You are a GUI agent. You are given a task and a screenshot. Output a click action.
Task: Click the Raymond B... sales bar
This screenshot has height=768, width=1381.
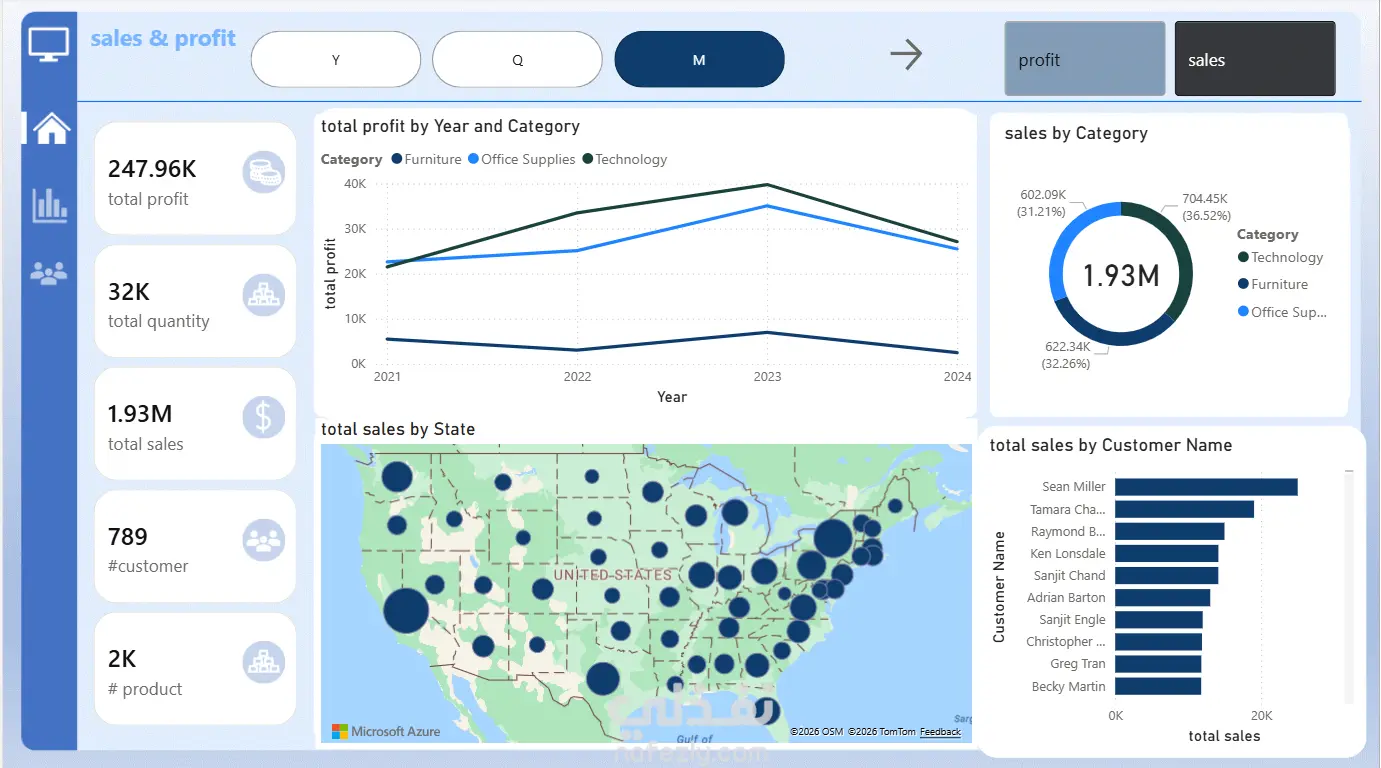[1170, 531]
